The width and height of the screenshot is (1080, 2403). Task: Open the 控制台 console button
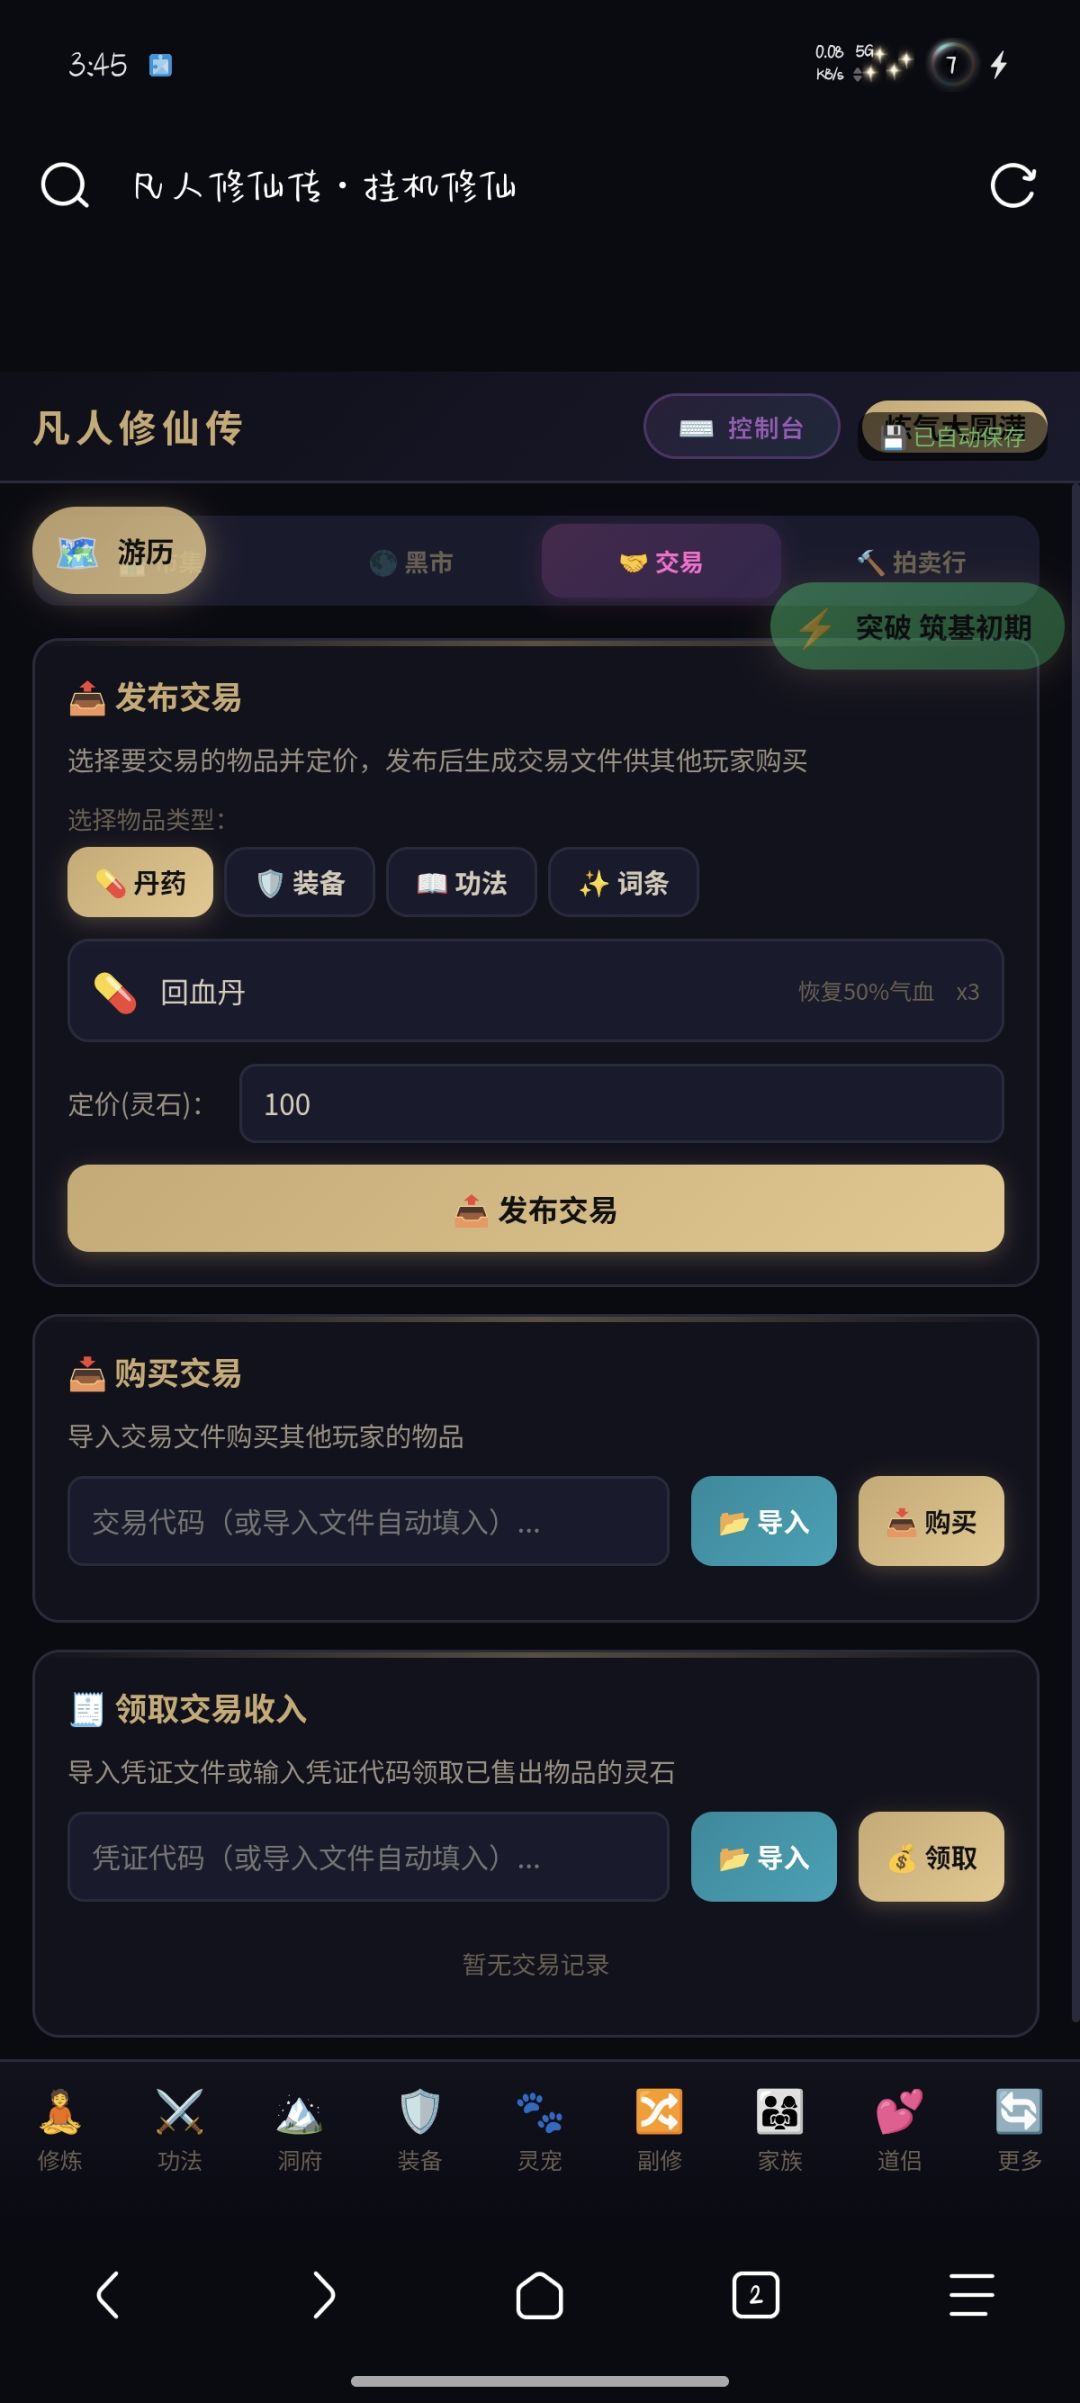741,428
